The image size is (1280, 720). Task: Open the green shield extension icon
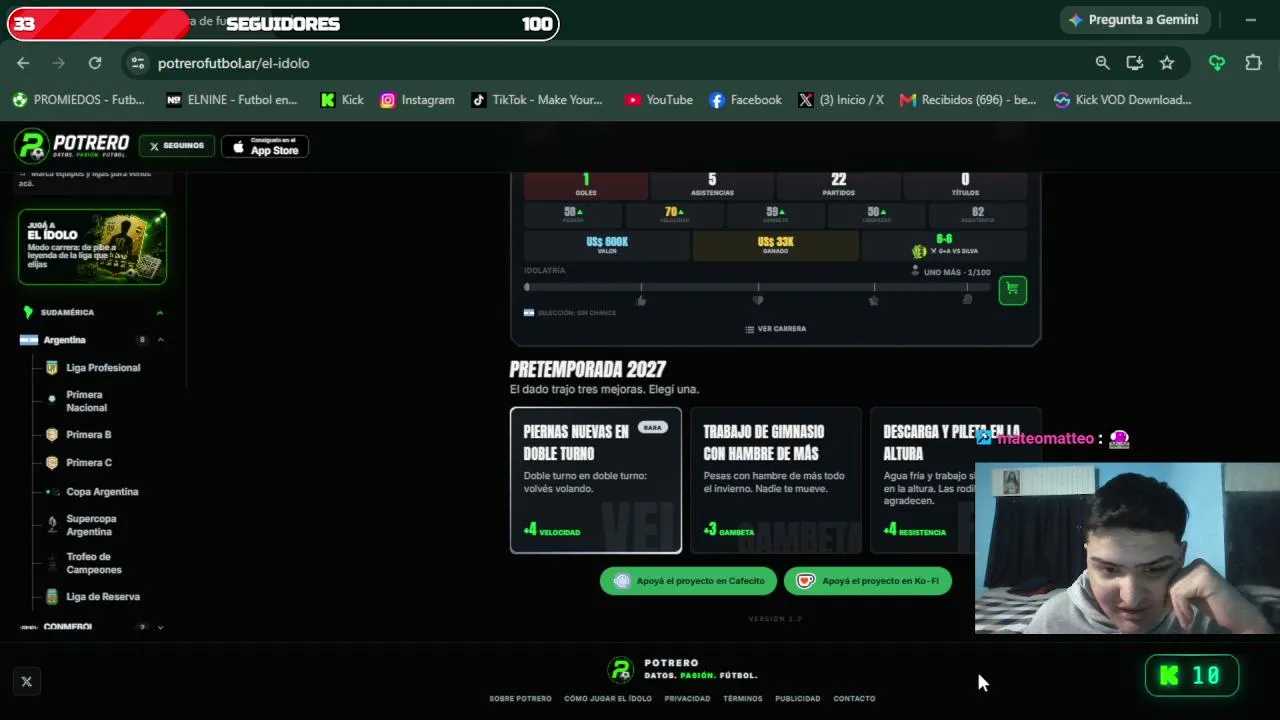click(1217, 63)
